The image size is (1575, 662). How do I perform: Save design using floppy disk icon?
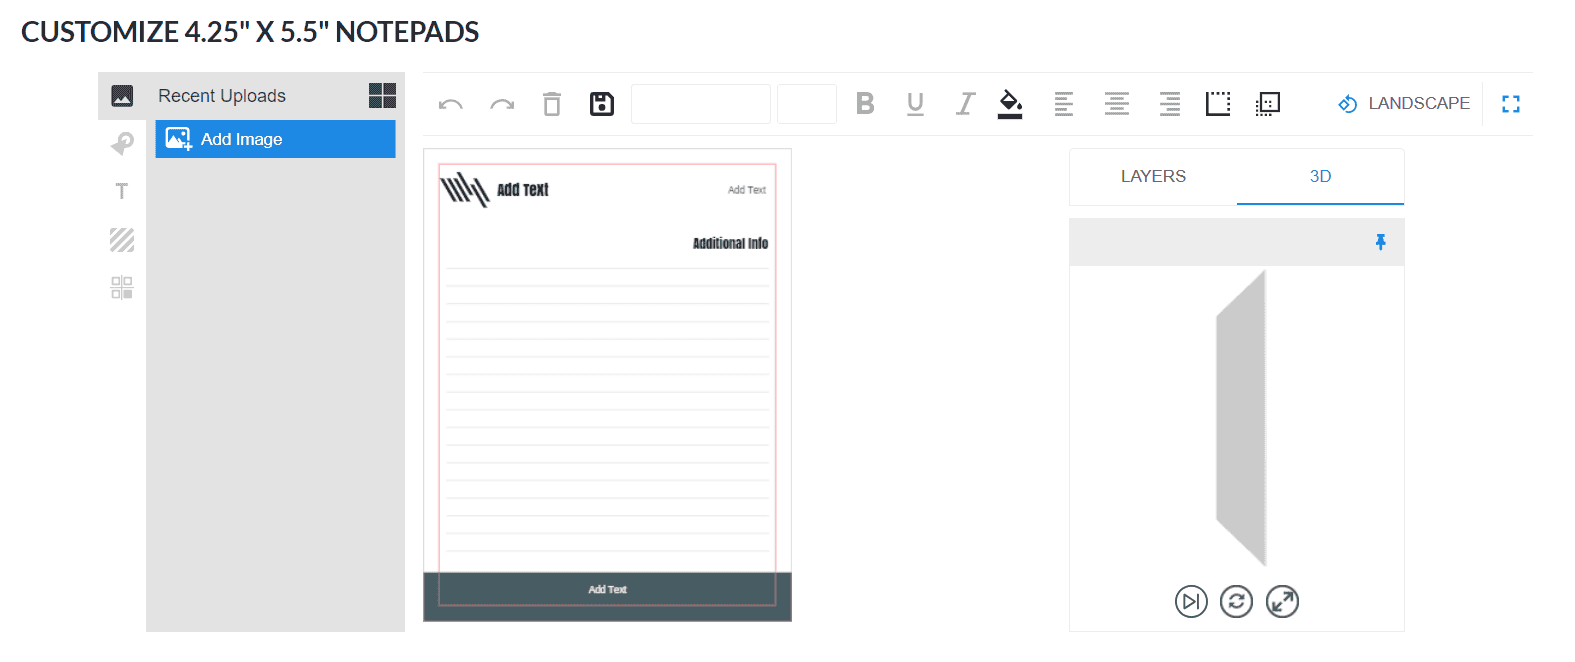point(602,104)
